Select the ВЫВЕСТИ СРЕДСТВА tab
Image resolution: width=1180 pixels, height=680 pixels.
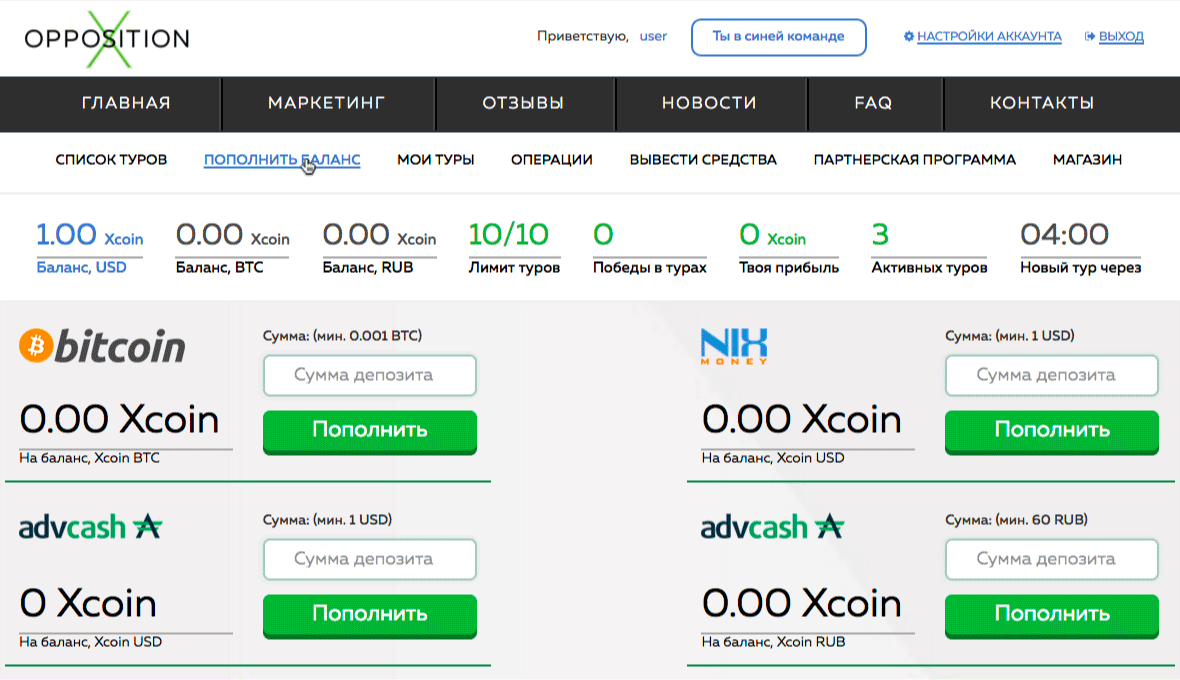[x=703, y=160]
